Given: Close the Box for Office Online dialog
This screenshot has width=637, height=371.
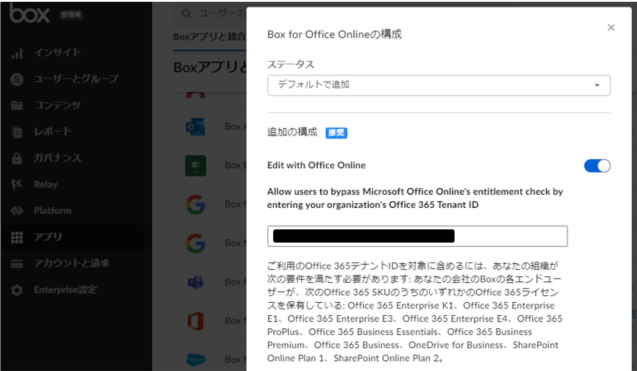Looking at the screenshot, I should click(x=611, y=27).
